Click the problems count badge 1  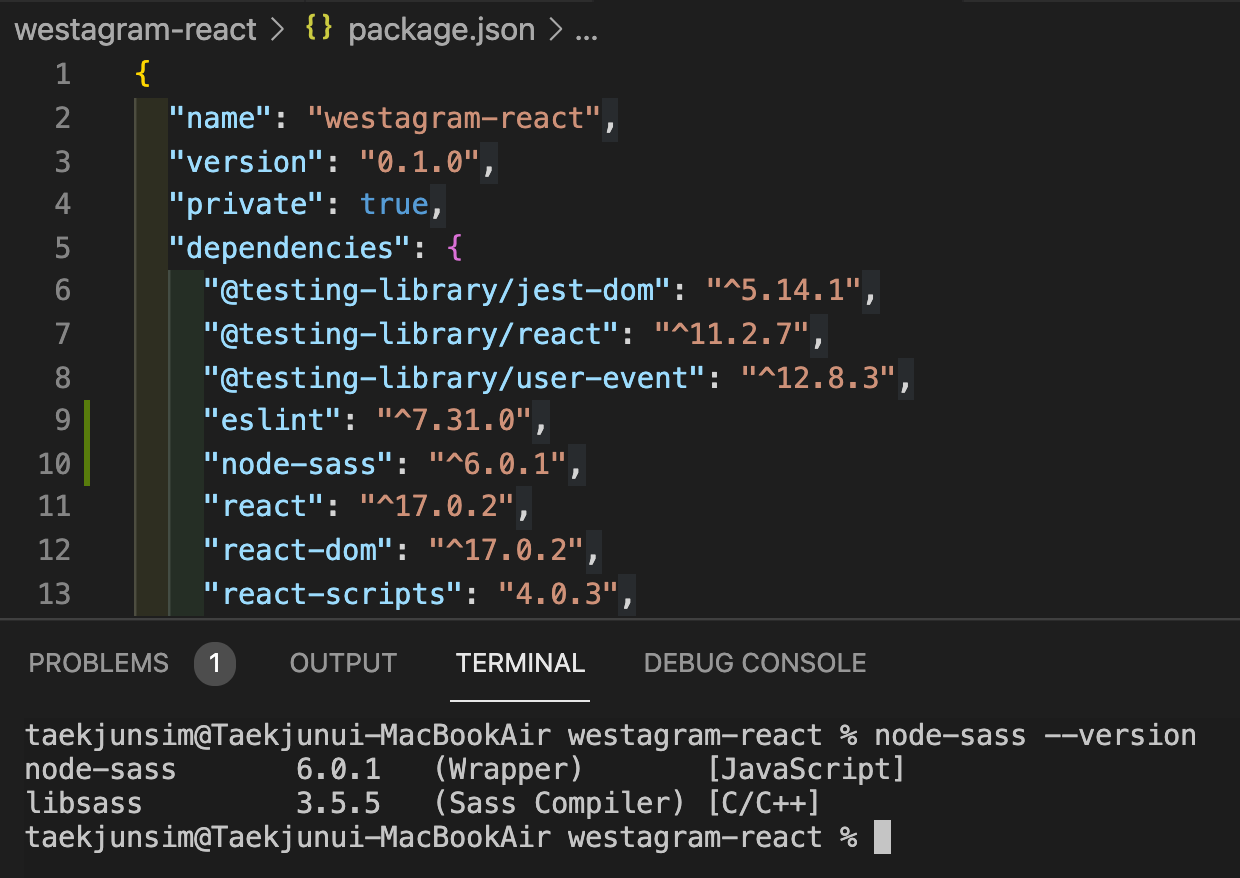tap(215, 663)
